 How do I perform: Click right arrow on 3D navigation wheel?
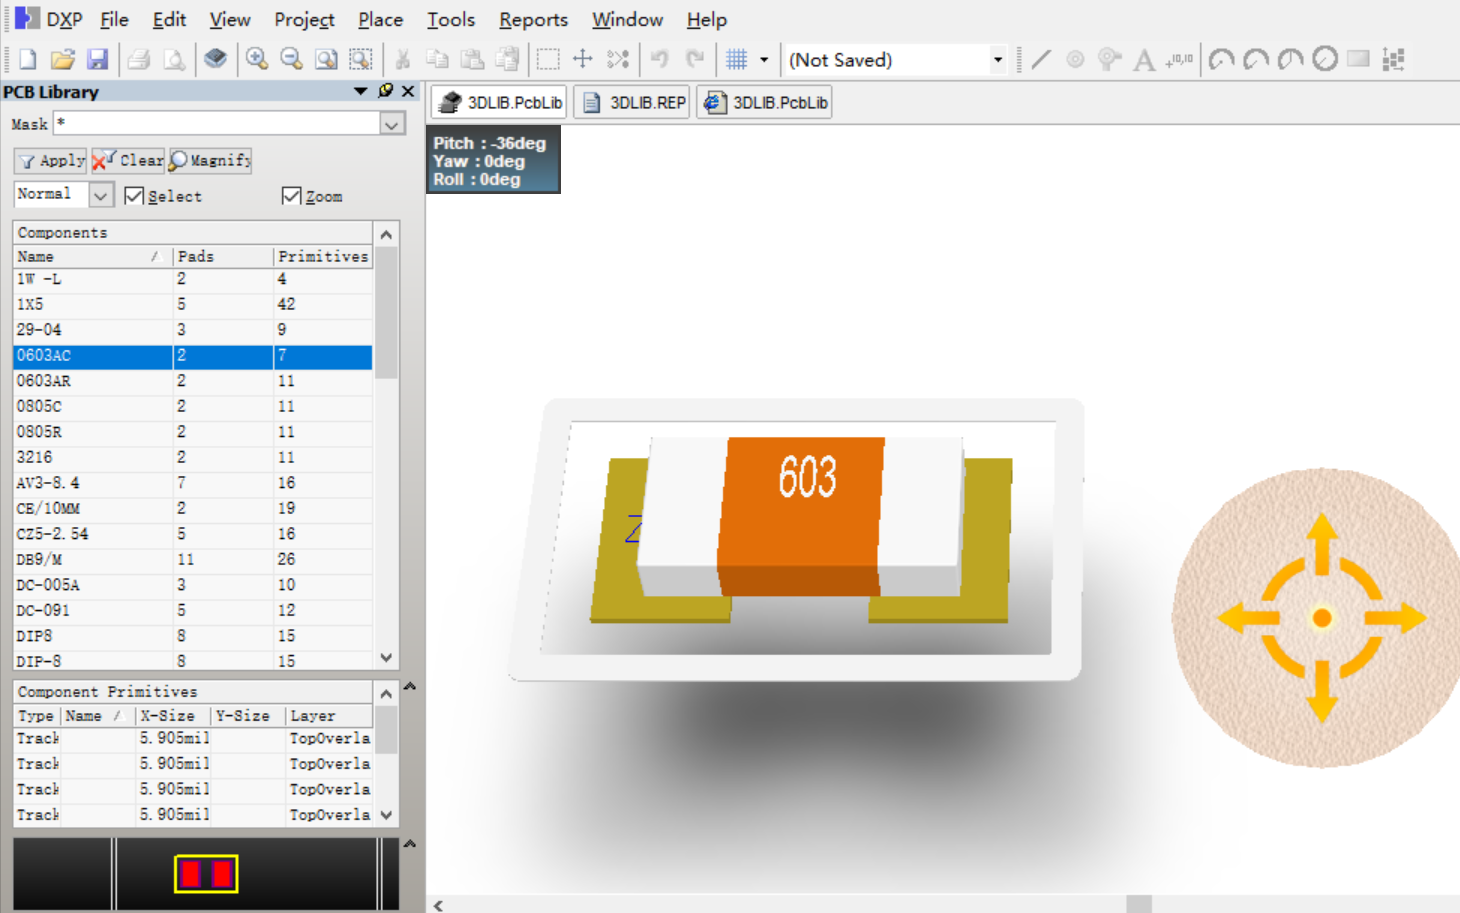click(x=1397, y=618)
